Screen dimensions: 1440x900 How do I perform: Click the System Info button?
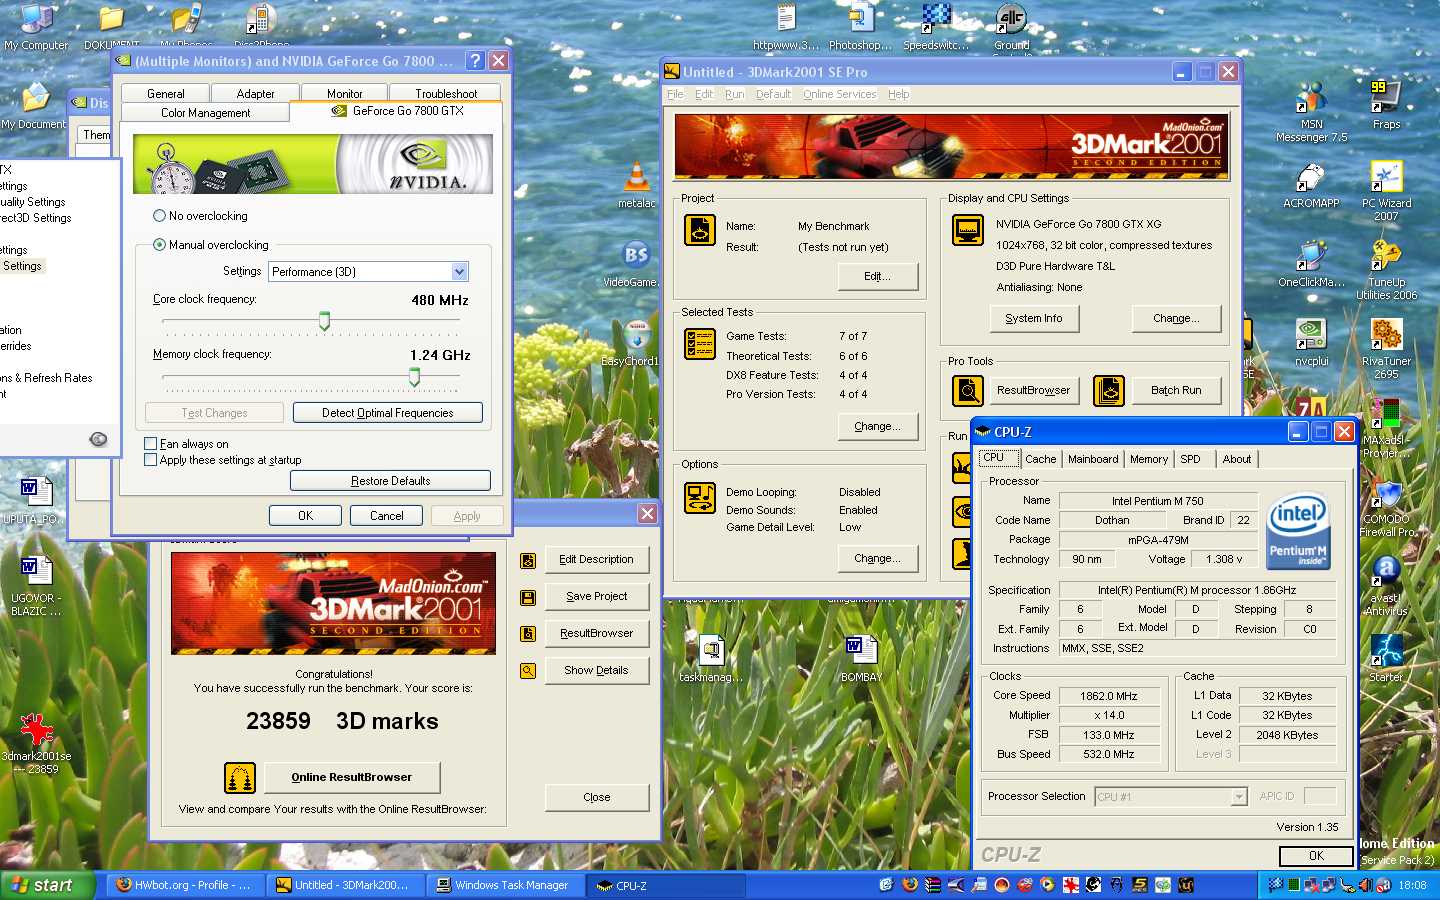(1034, 318)
